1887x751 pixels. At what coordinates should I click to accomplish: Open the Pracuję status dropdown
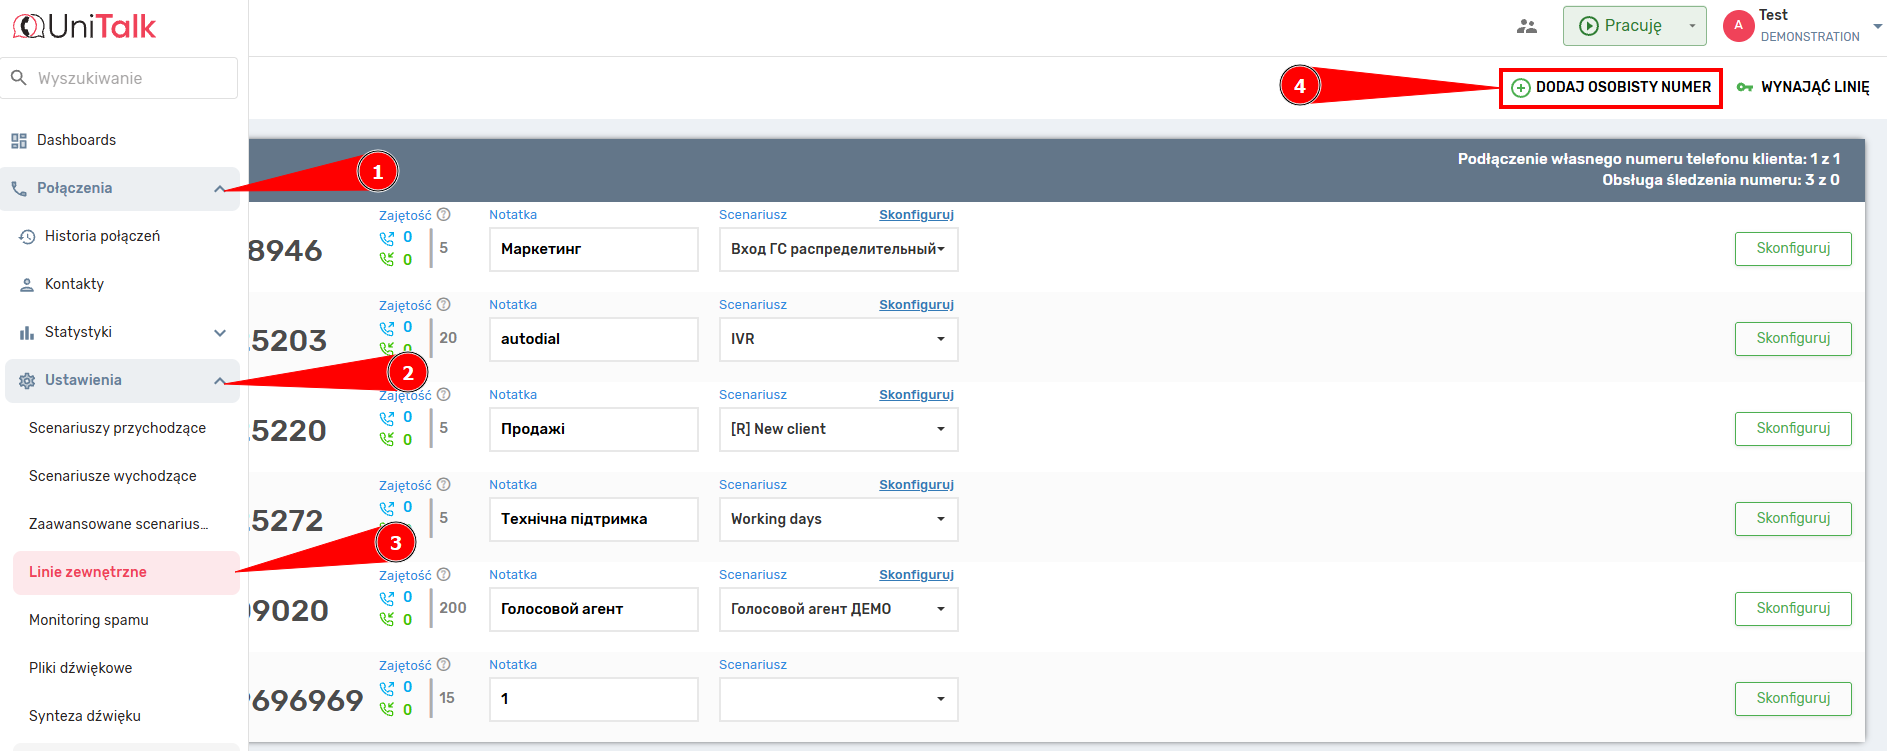[1691, 26]
